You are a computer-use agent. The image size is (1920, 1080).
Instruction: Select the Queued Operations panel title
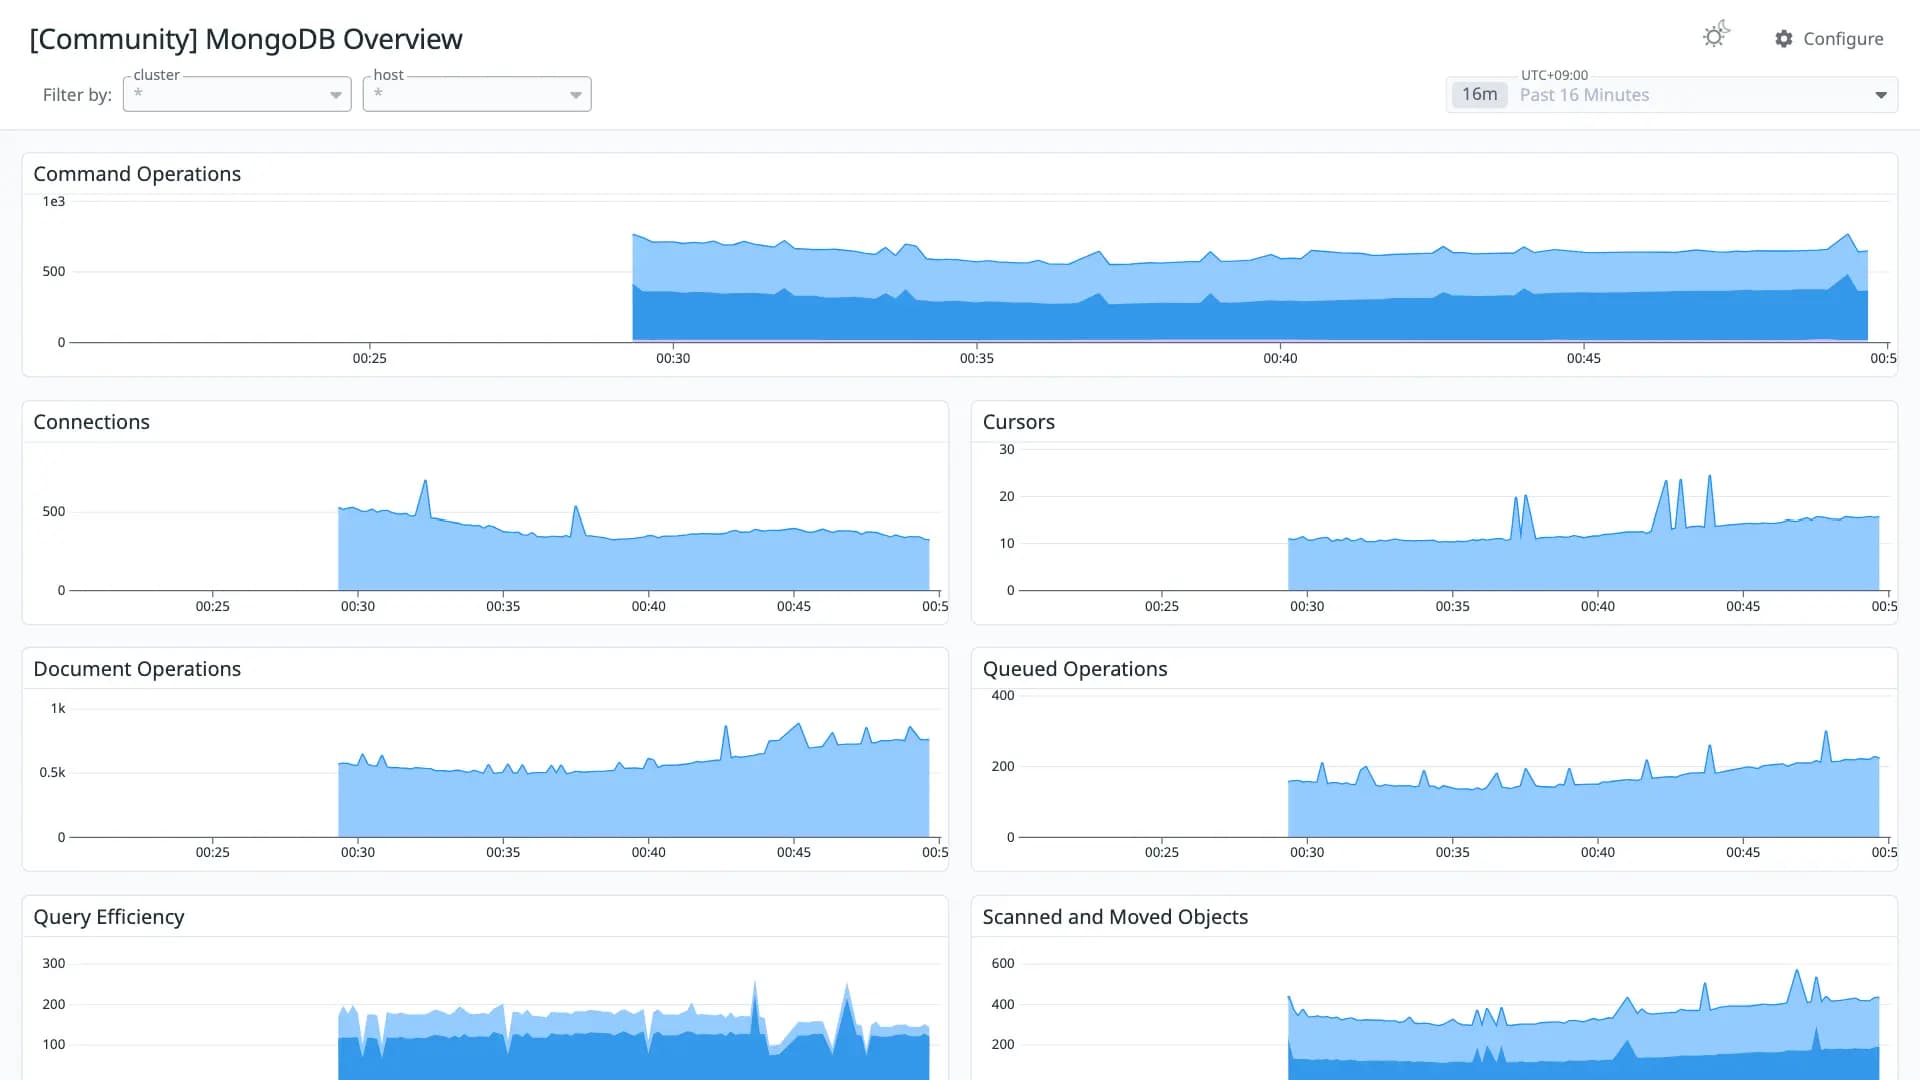point(1074,669)
